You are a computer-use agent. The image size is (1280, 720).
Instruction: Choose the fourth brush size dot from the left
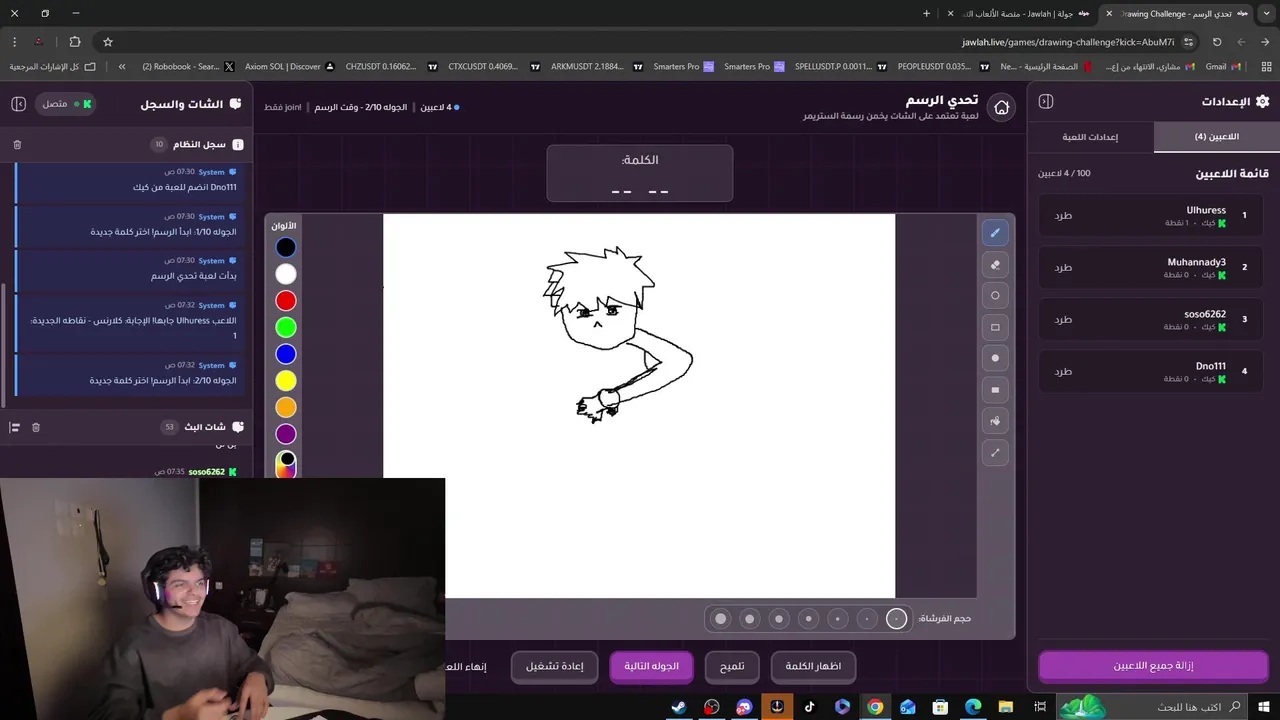click(x=808, y=619)
